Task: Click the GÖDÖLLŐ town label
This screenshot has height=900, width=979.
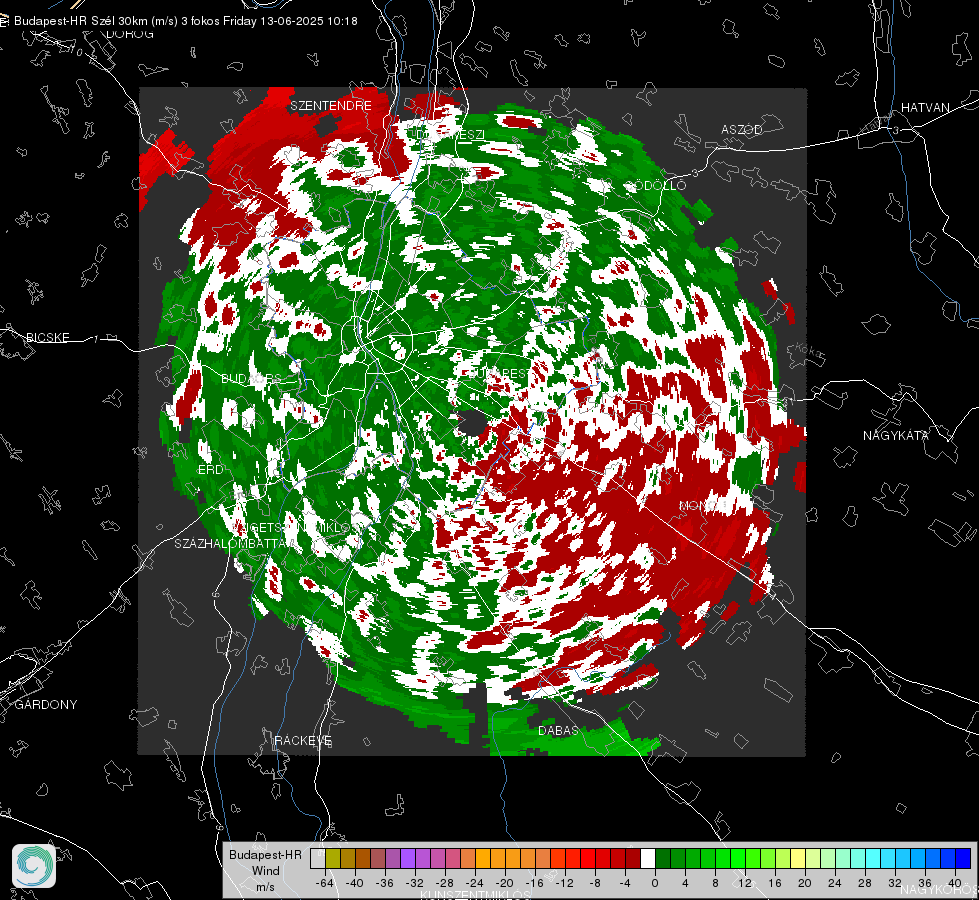Action: pos(656,185)
